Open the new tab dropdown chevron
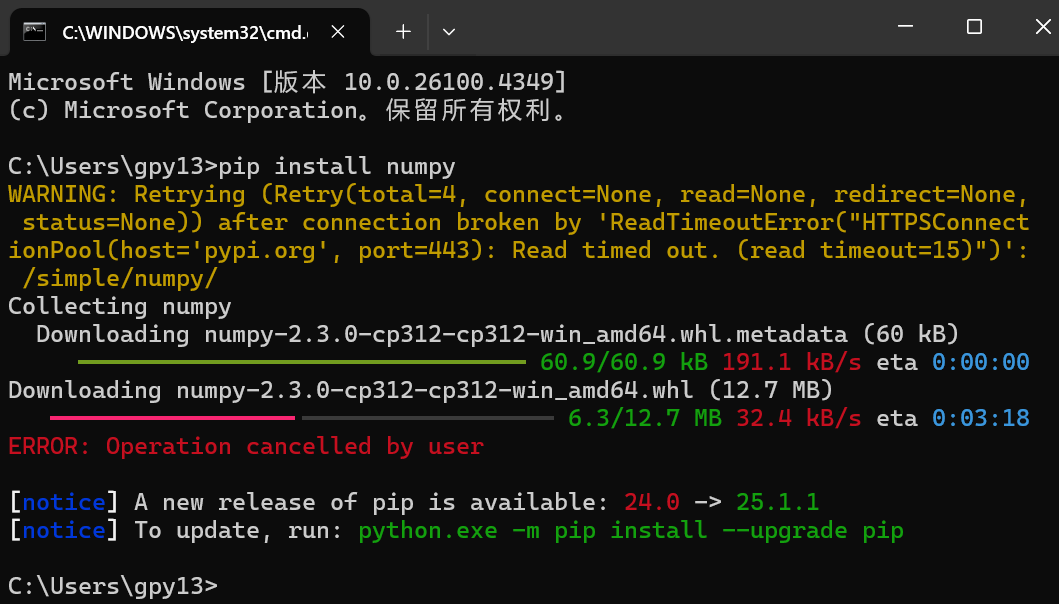 pos(448,31)
